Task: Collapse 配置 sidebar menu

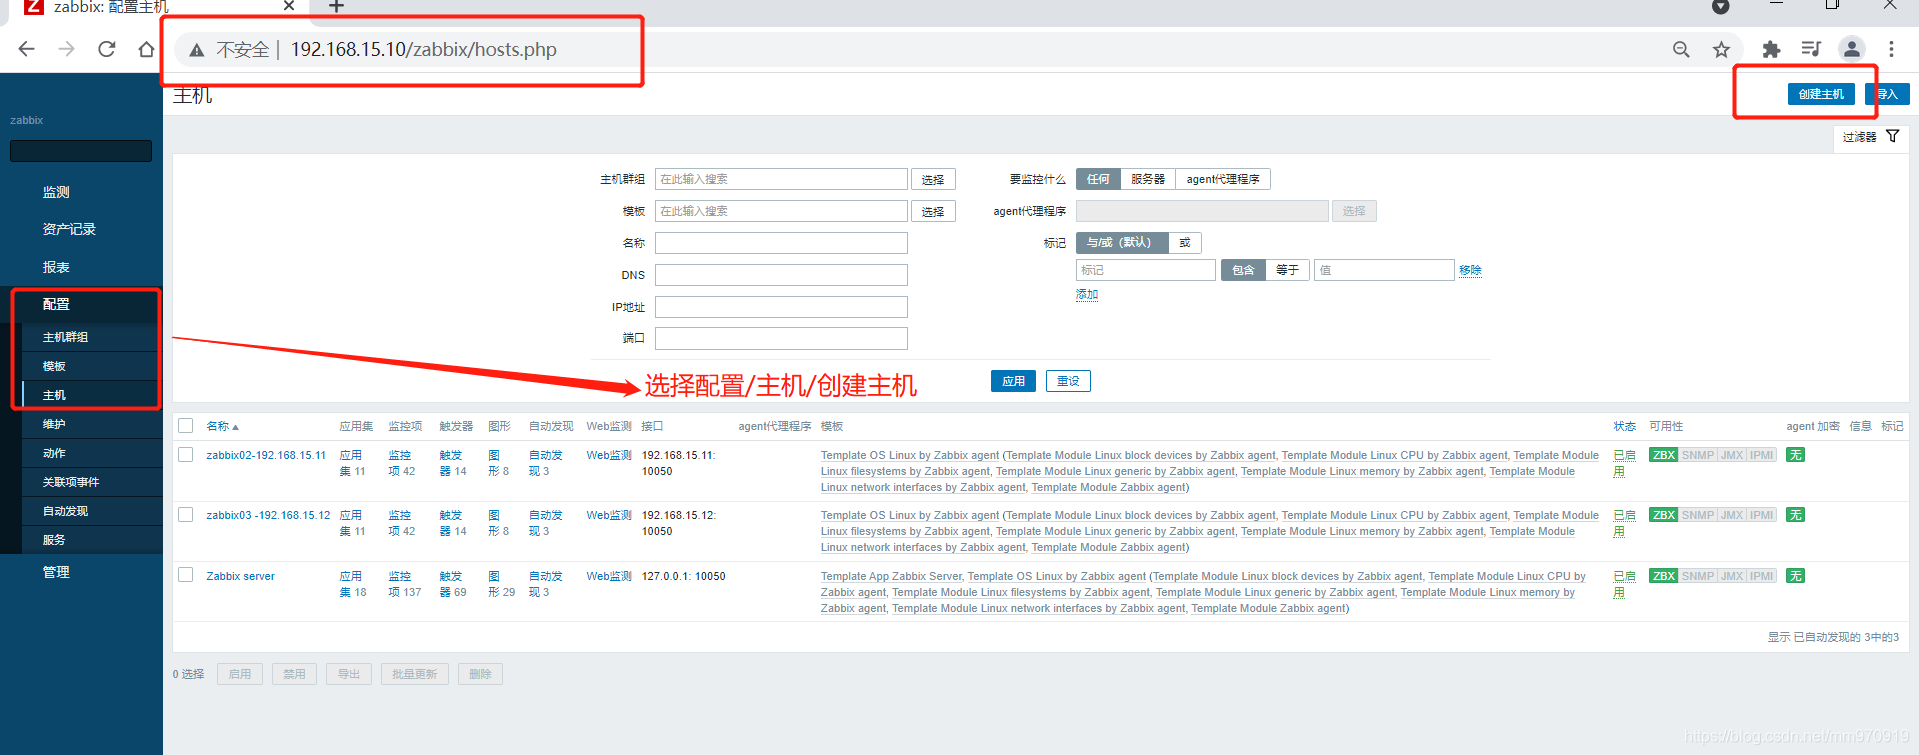Action: [x=56, y=304]
